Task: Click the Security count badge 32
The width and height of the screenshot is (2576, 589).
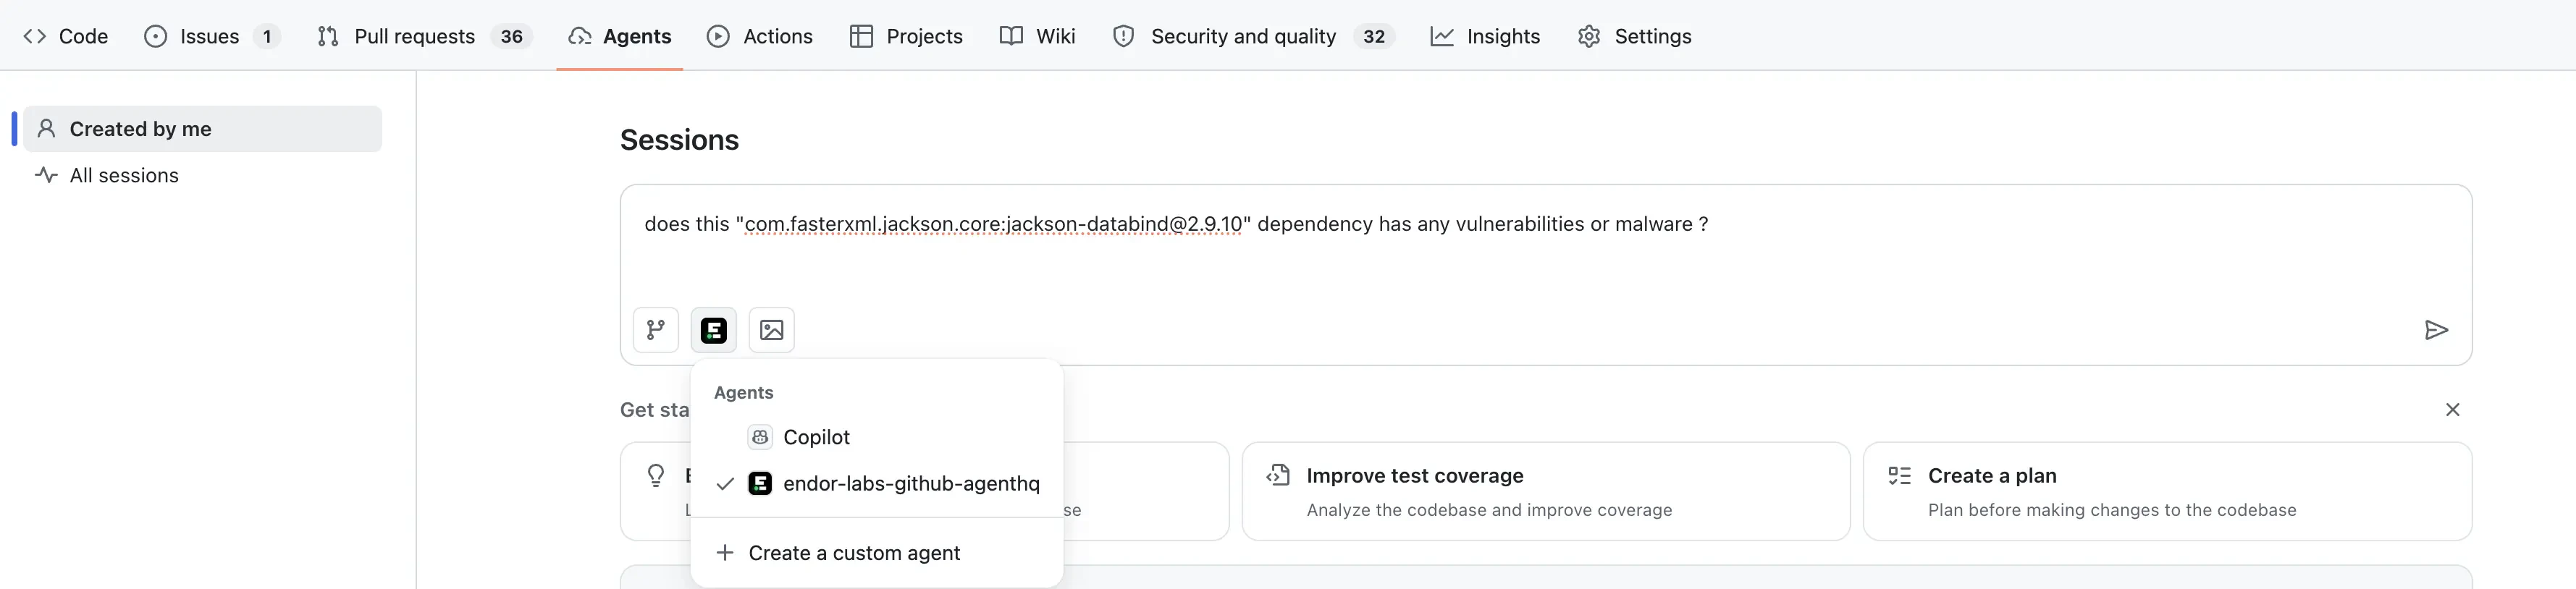Action: [1374, 36]
